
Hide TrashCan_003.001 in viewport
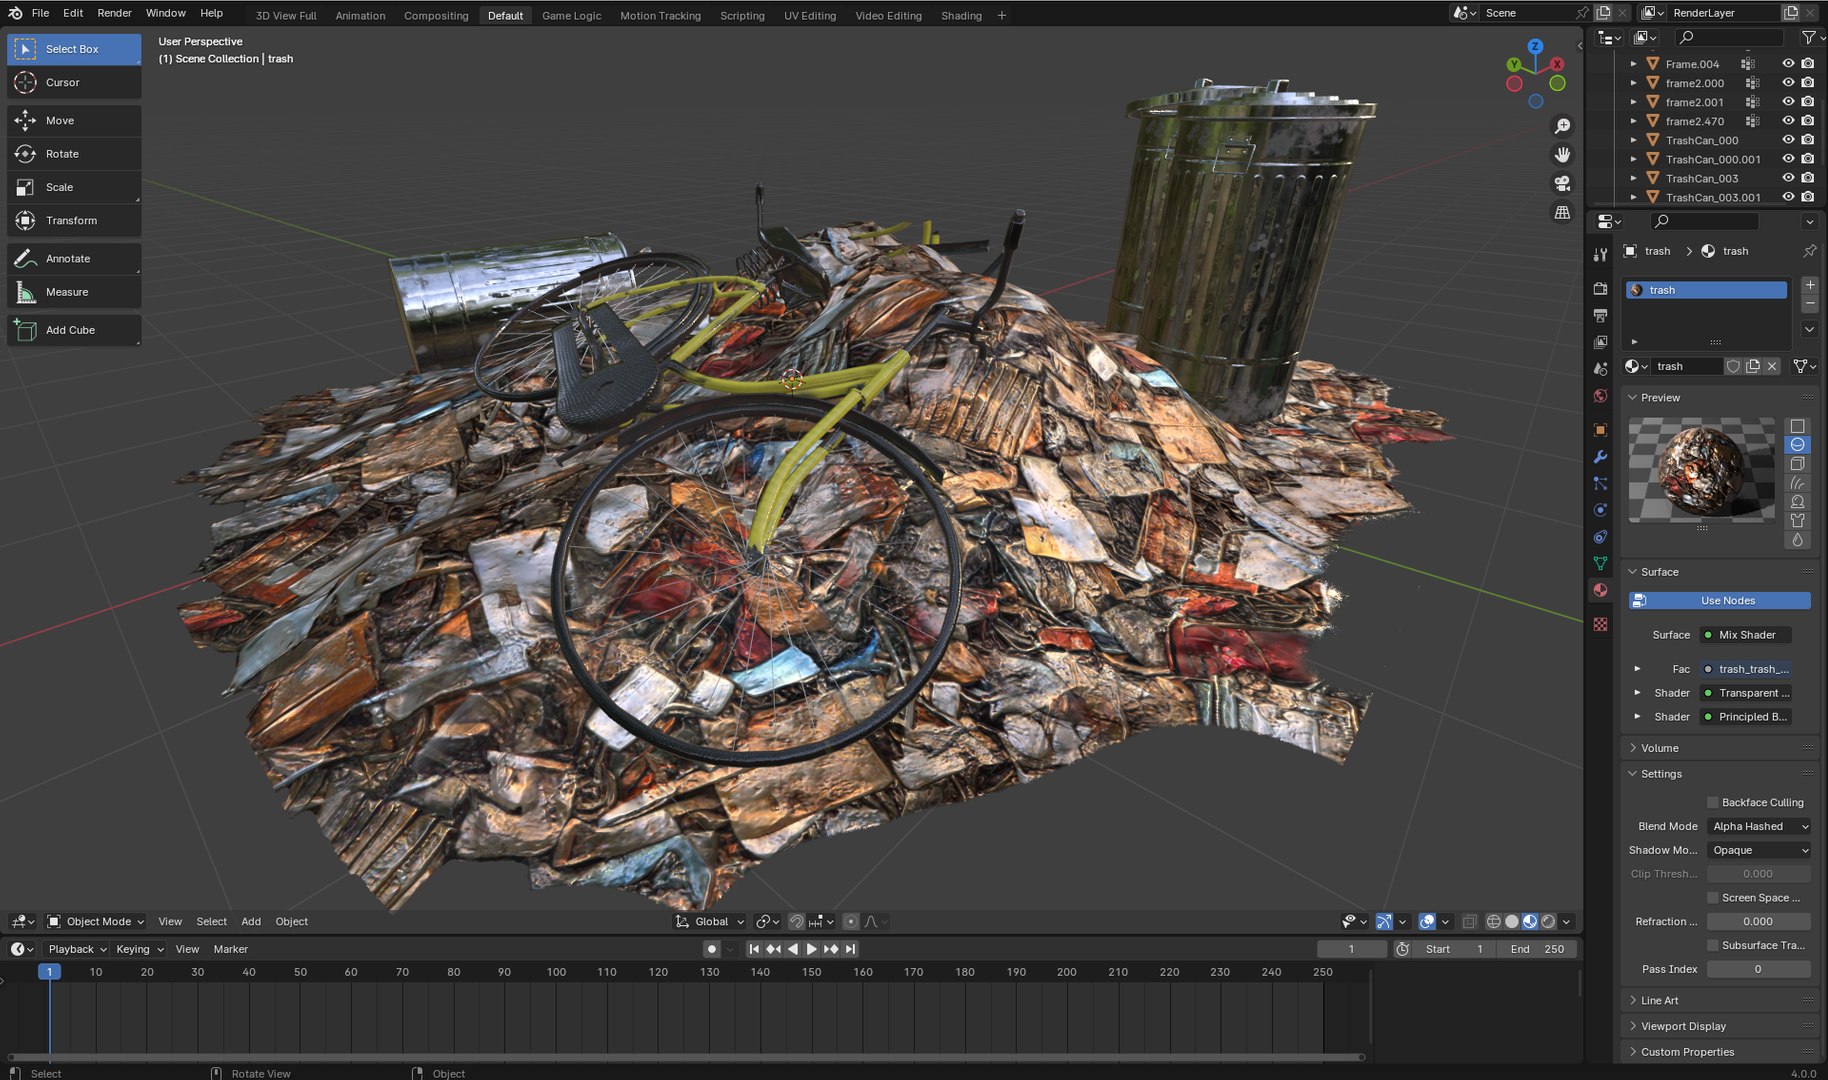click(x=1788, y=197)
